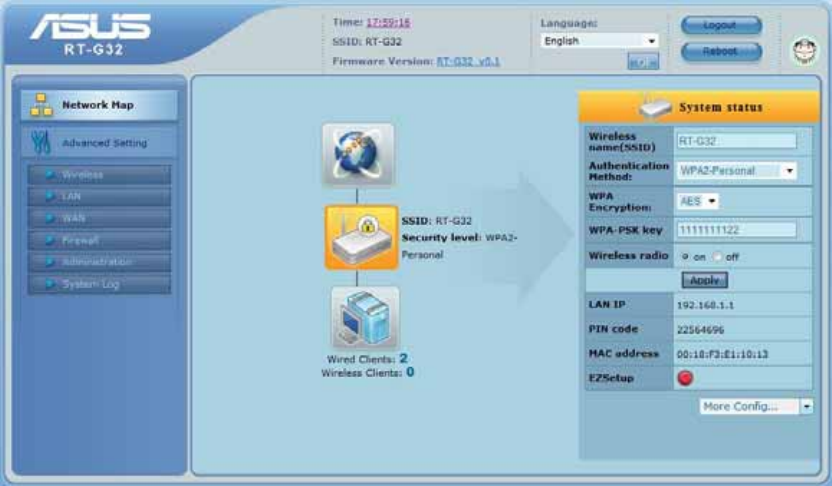Click the Reboot button
Image resolution: width=832 pixels, height=486 pixels.
click(x=721, y=51)
